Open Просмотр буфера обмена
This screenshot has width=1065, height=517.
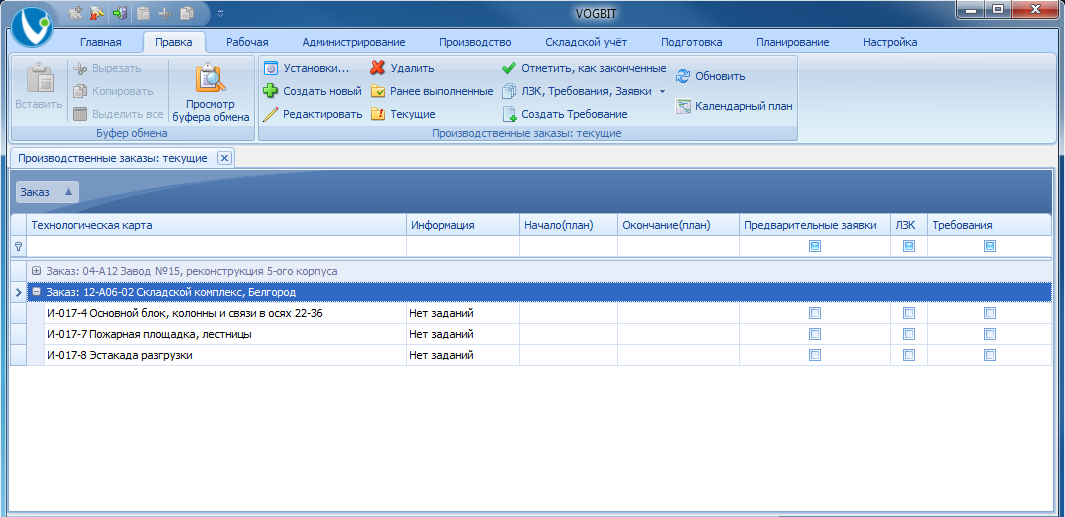point(211,94)
